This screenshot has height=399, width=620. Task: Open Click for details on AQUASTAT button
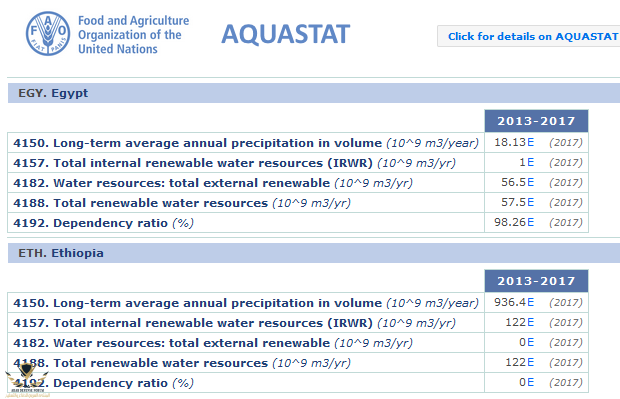coord(528,36)
